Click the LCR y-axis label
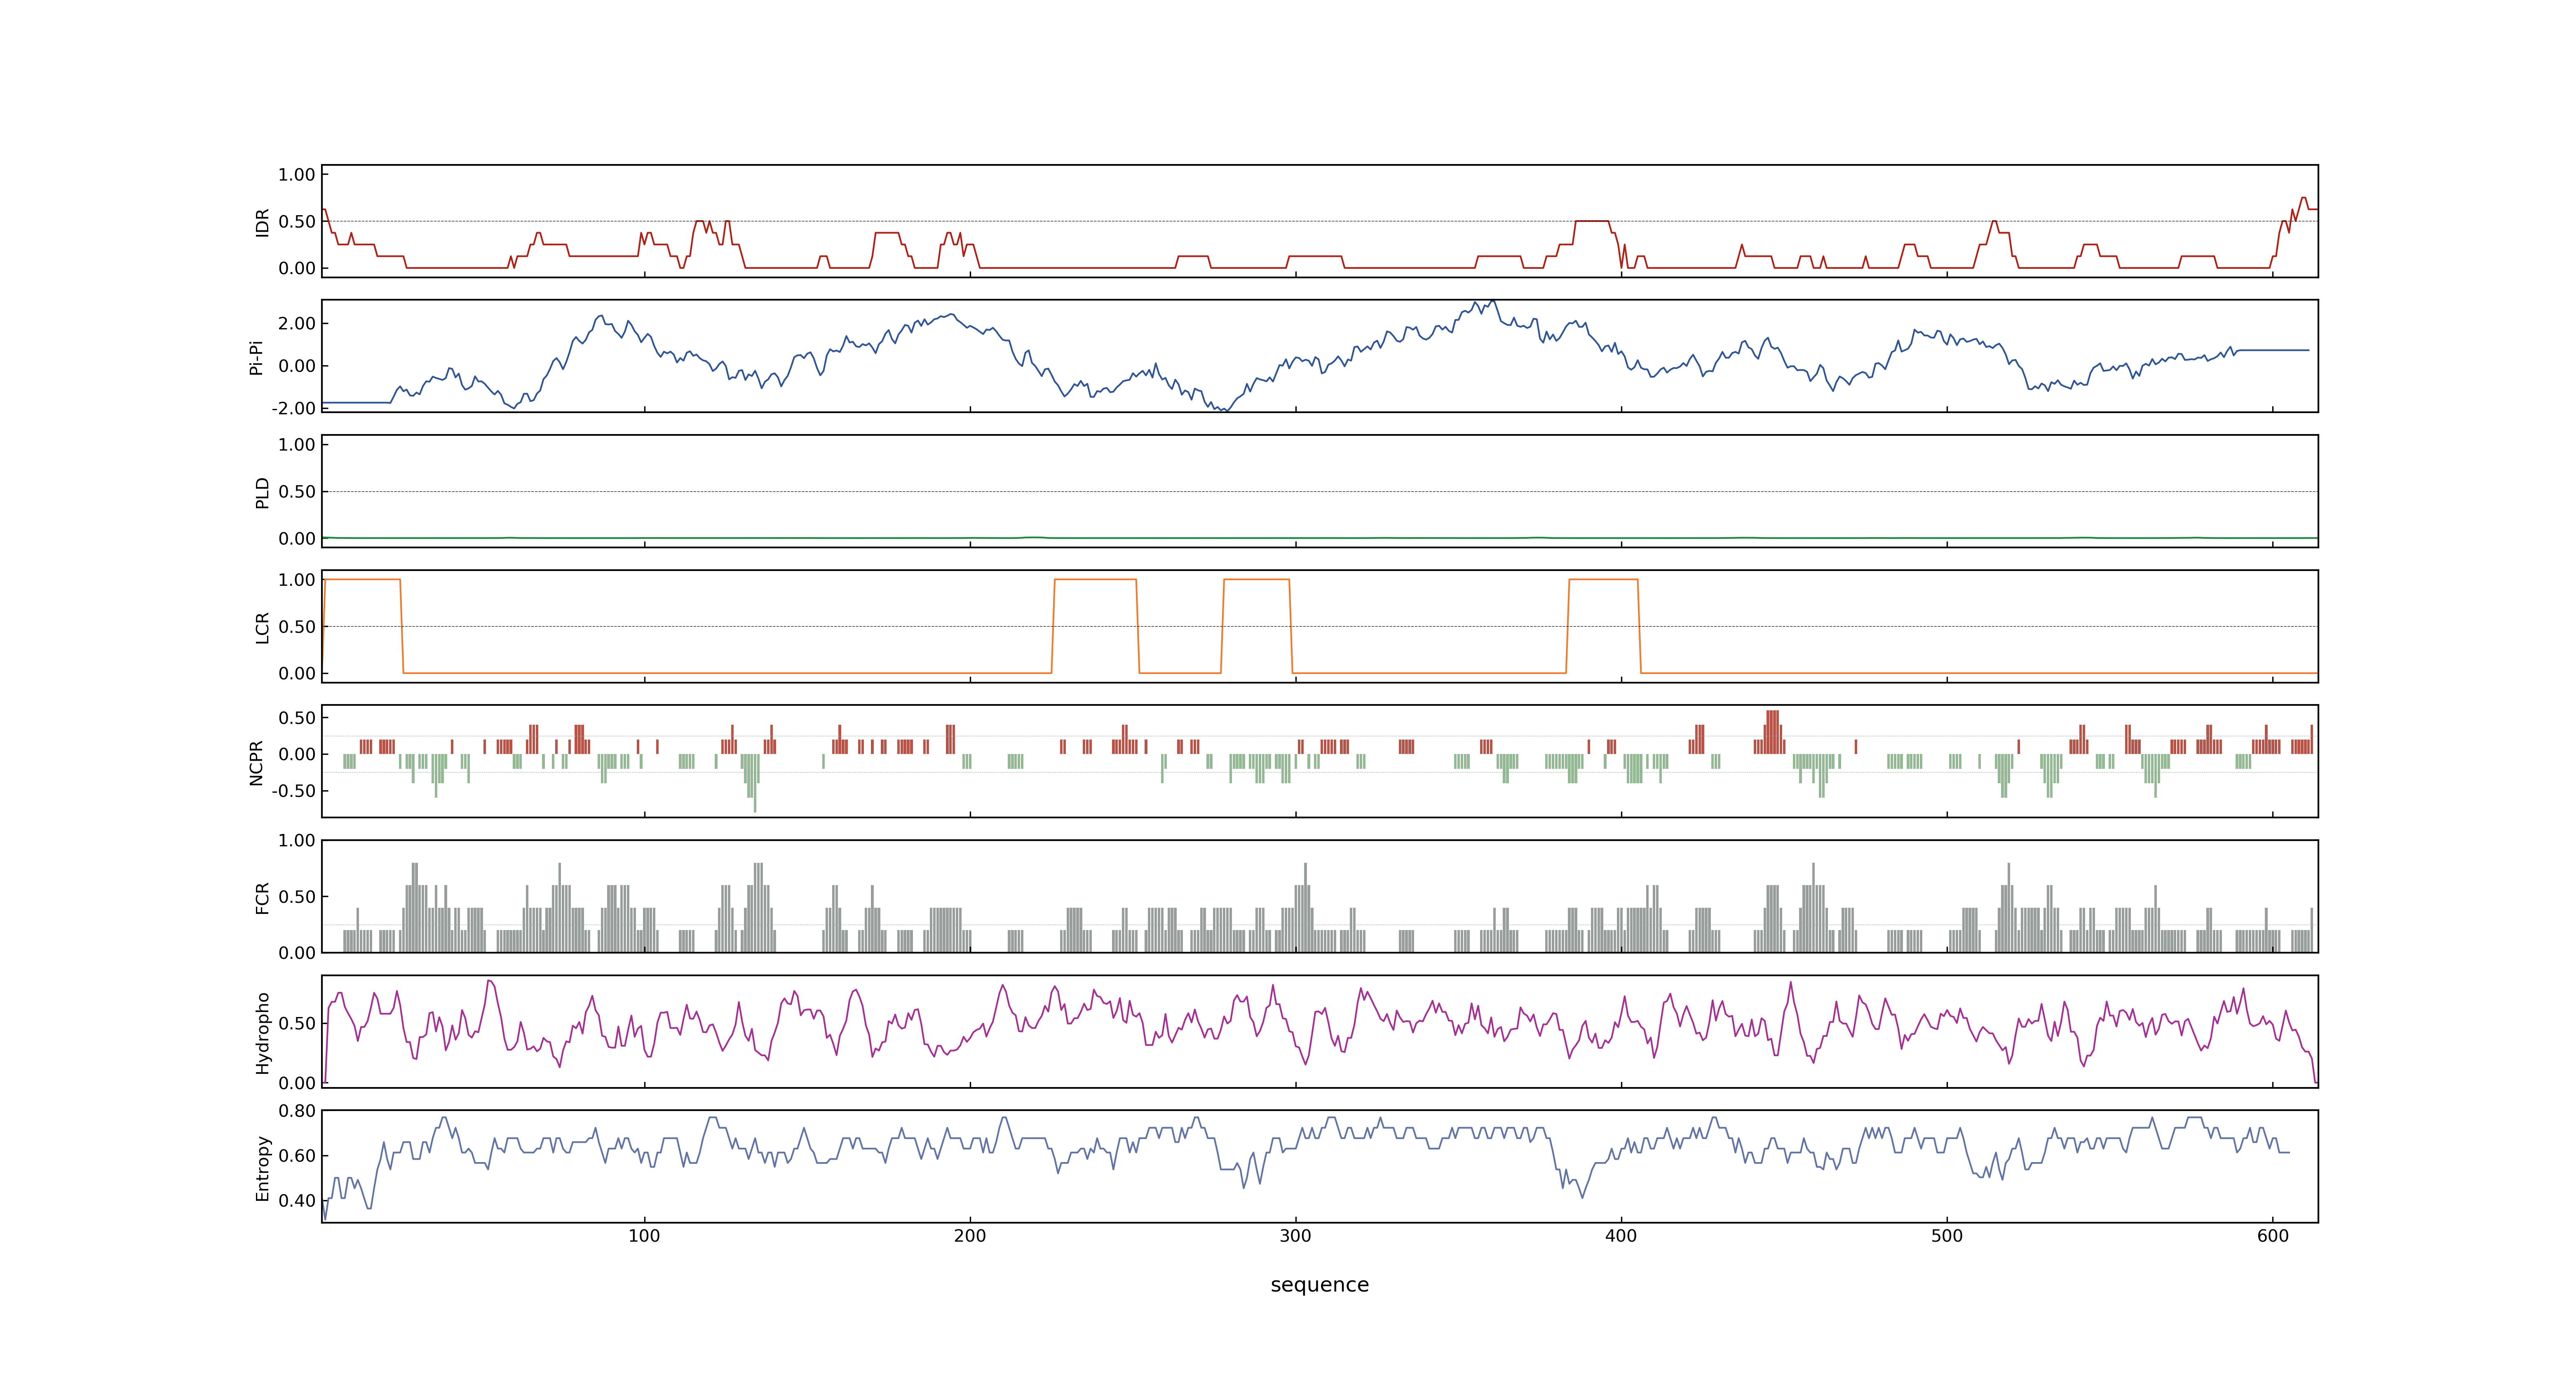This screenshot has width=2576, height=1374. pos(263,627)
